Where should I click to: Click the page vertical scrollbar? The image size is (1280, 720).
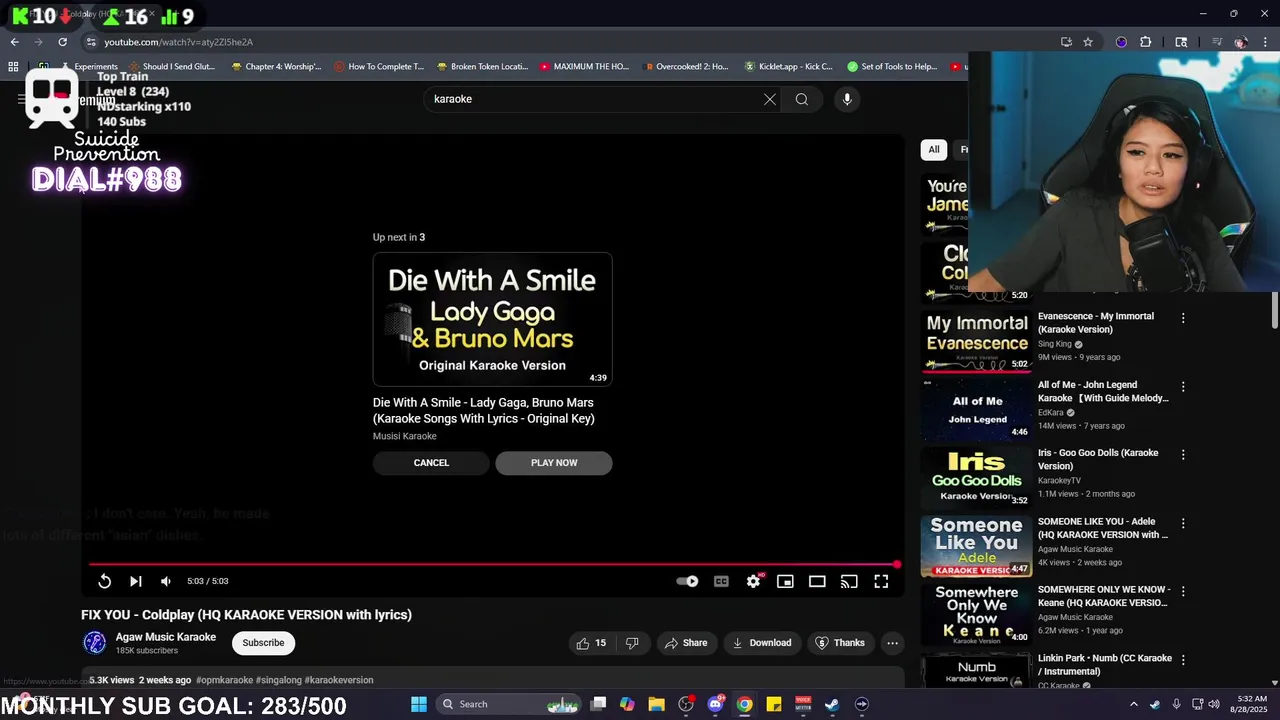pyautogui.click(x=1275, y=310)
